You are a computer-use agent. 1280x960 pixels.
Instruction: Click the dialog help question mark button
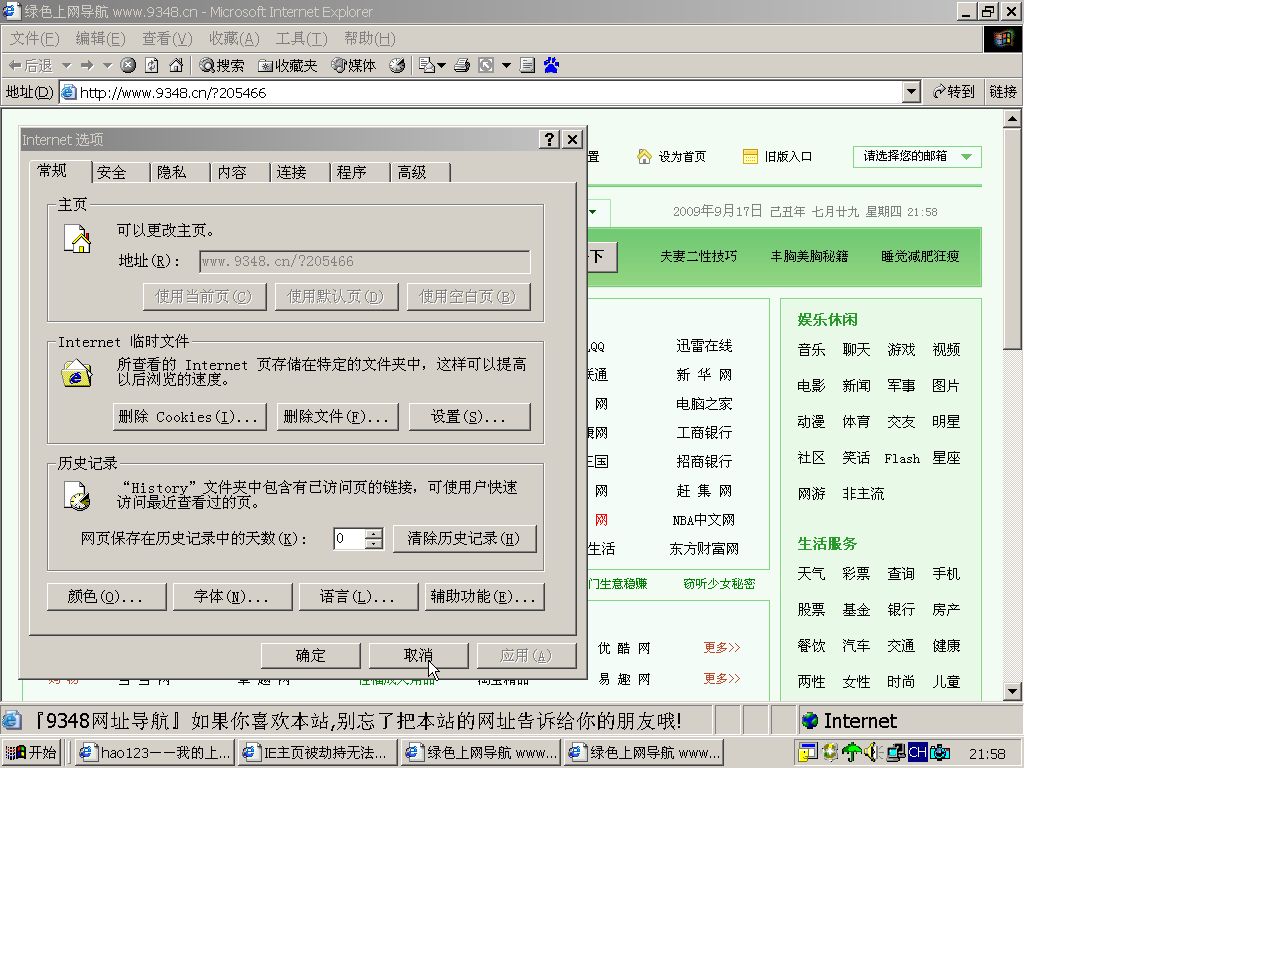click(x=549, y=139)
